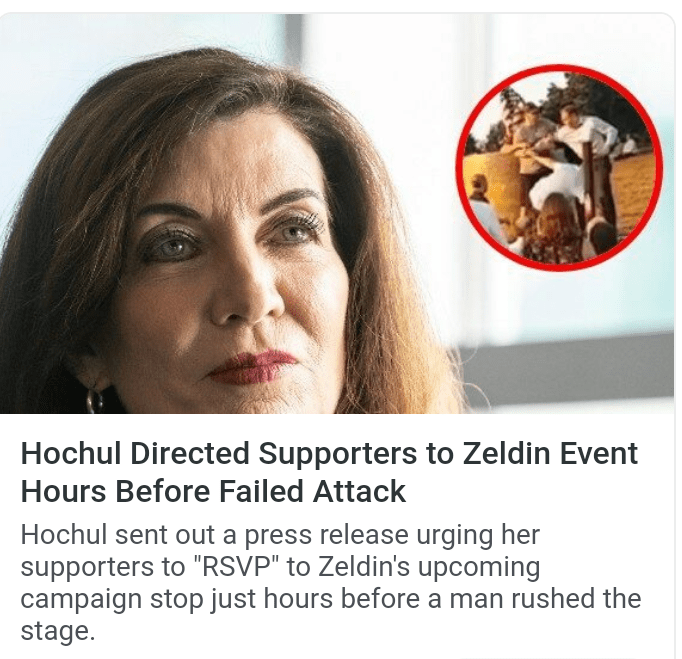The image size is (682, 659).
Task: Open the circular red-bordered inset photo
Action: [559, 168]
